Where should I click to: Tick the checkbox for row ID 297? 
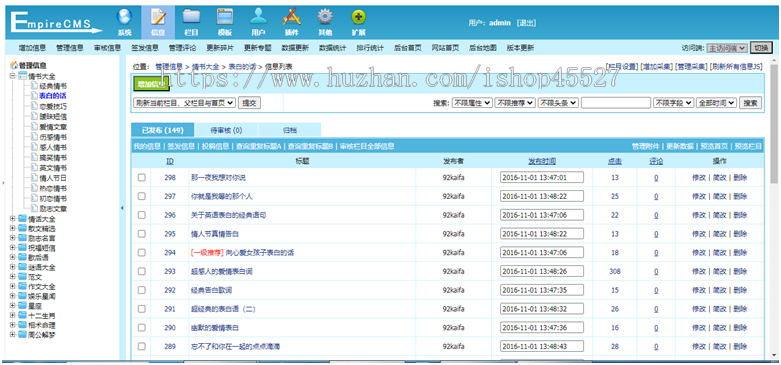pyautogui.click(x=141, y=196)
